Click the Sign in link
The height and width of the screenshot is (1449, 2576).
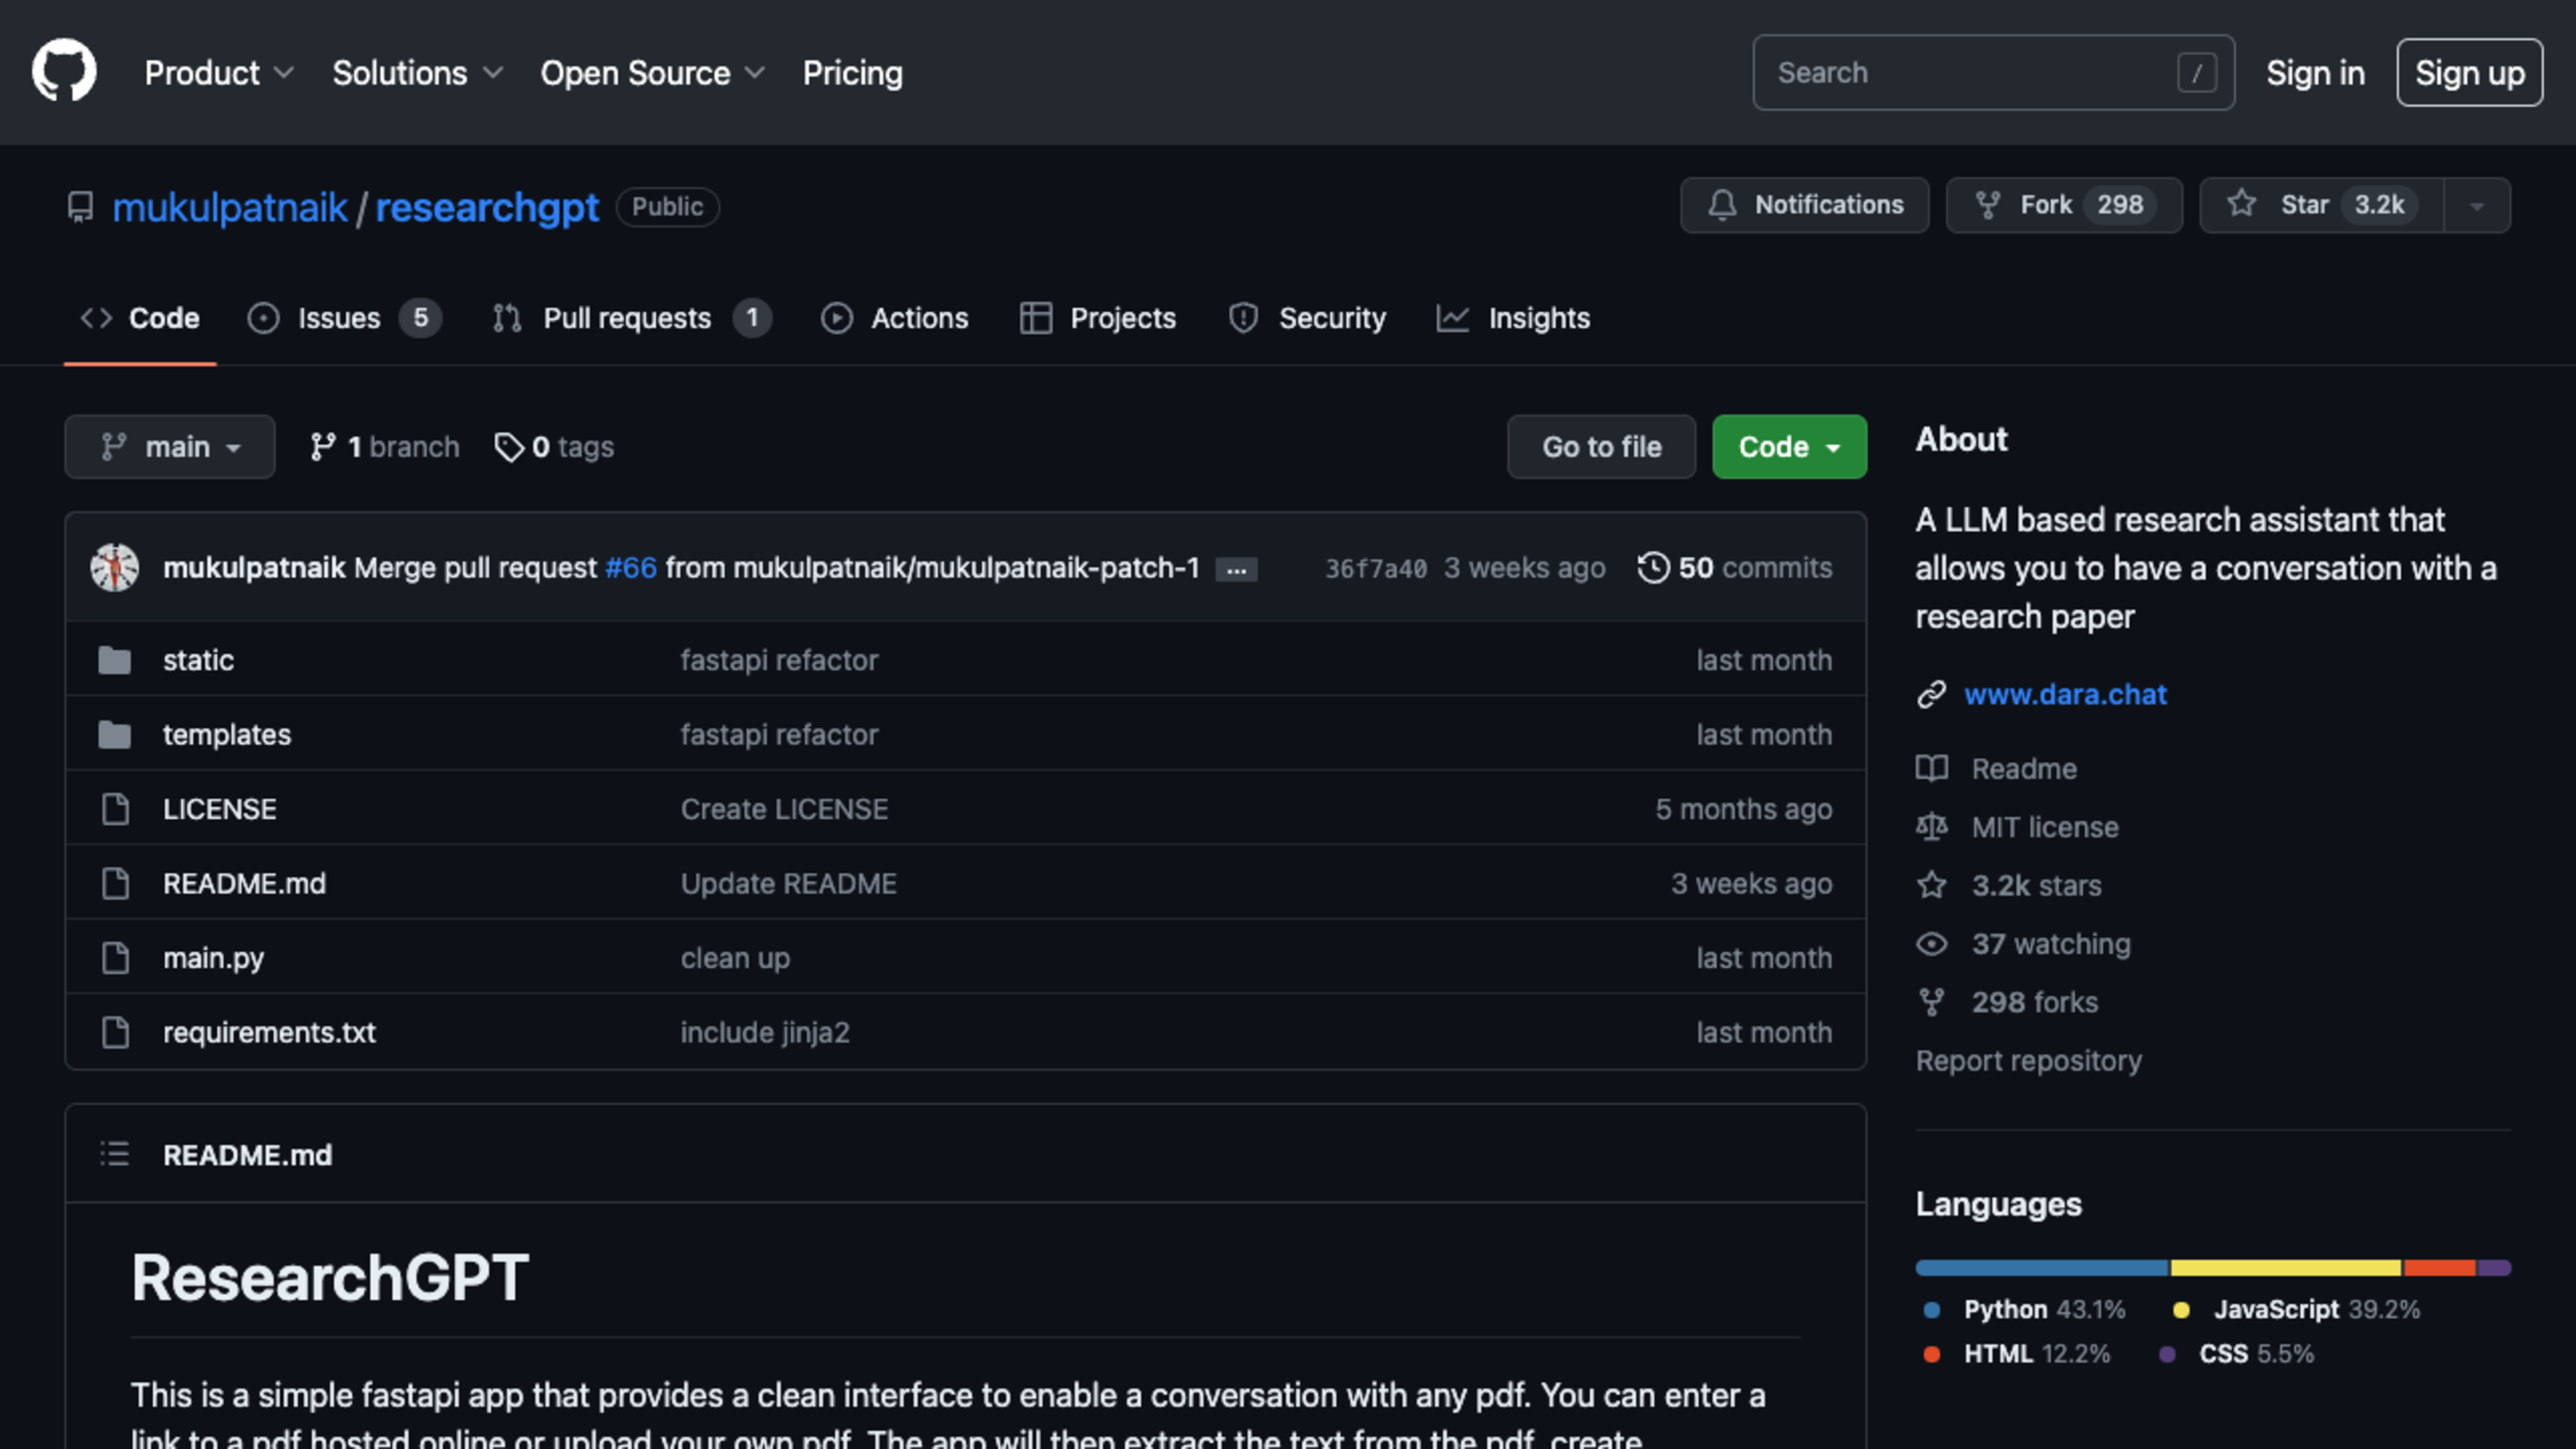click(x=2315, y=73)
